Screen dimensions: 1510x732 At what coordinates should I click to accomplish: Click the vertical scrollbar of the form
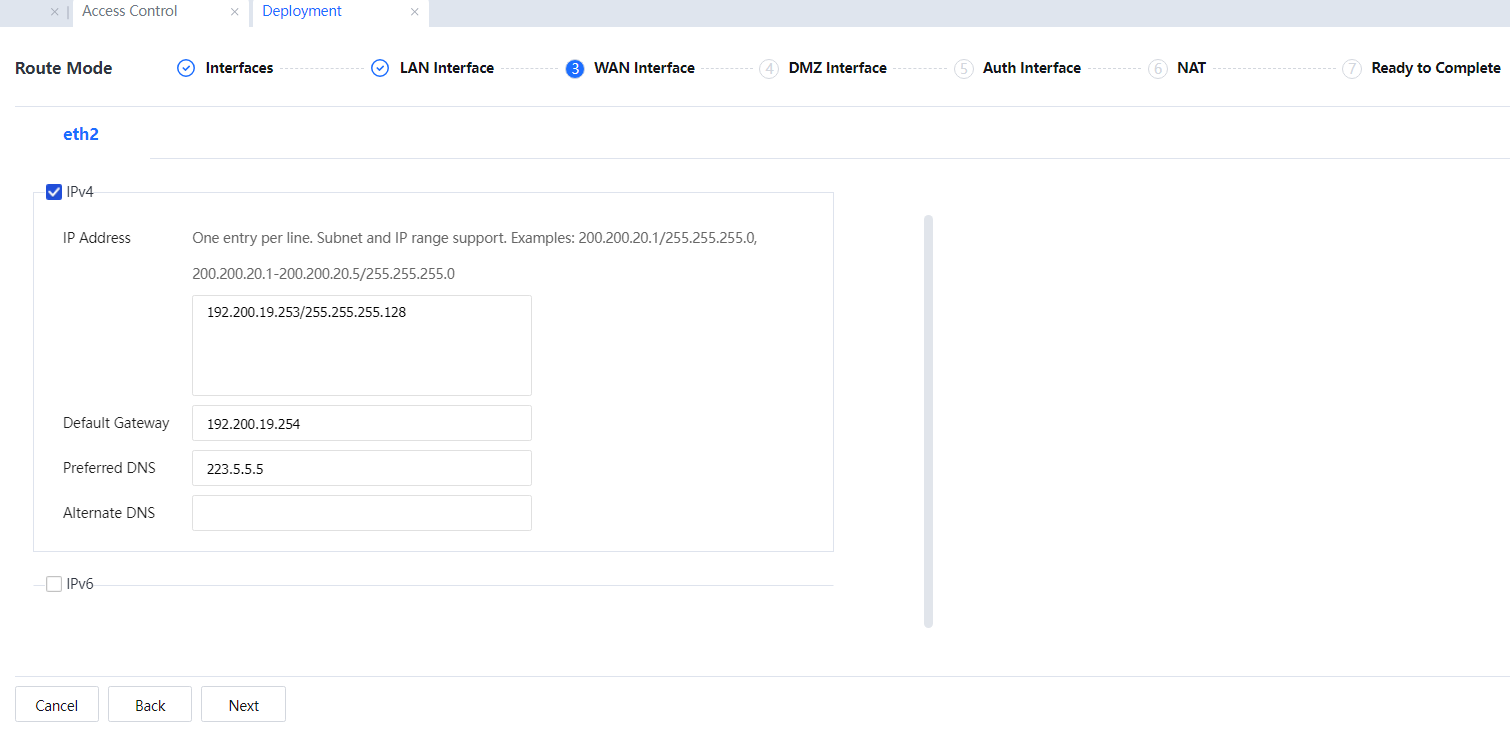(928, 420)
